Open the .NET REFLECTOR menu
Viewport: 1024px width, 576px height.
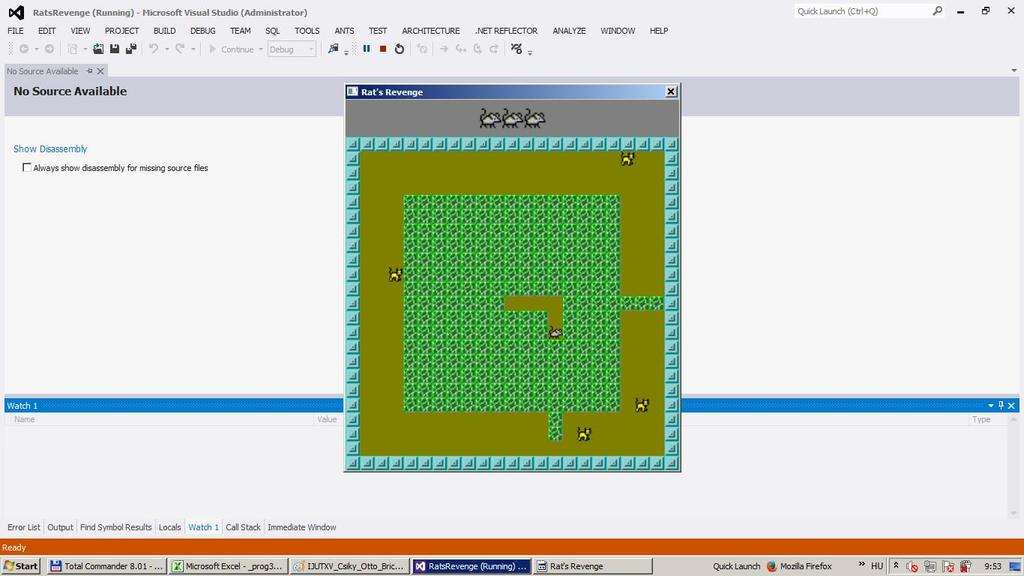click(506, 31)
